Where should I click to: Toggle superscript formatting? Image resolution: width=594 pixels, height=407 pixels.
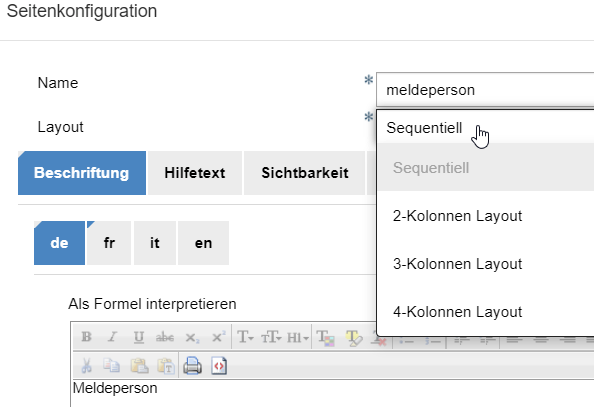[x=218, y=337]
